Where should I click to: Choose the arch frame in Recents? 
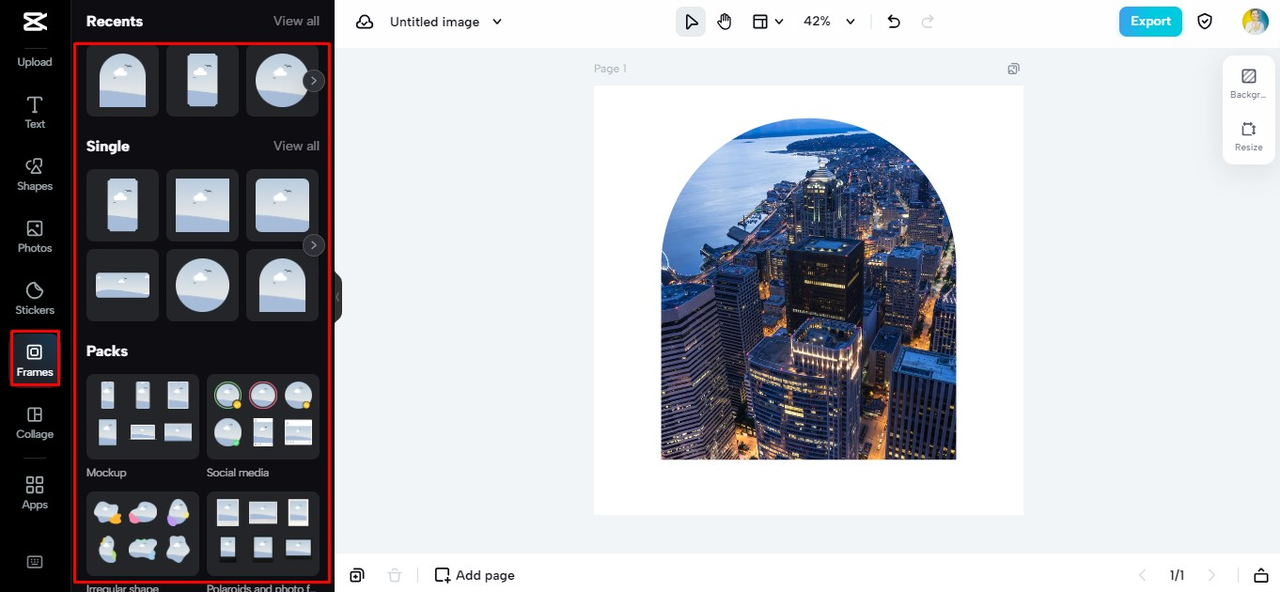[123, 81]
